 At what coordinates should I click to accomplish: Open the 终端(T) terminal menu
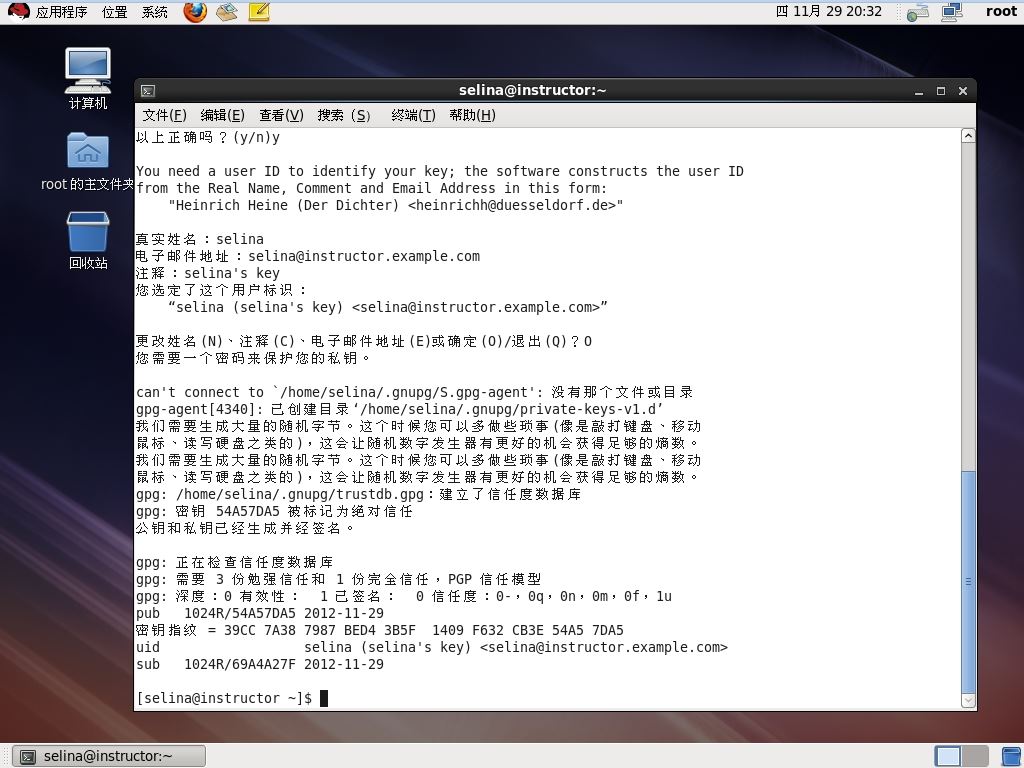[x=413, y=116]
